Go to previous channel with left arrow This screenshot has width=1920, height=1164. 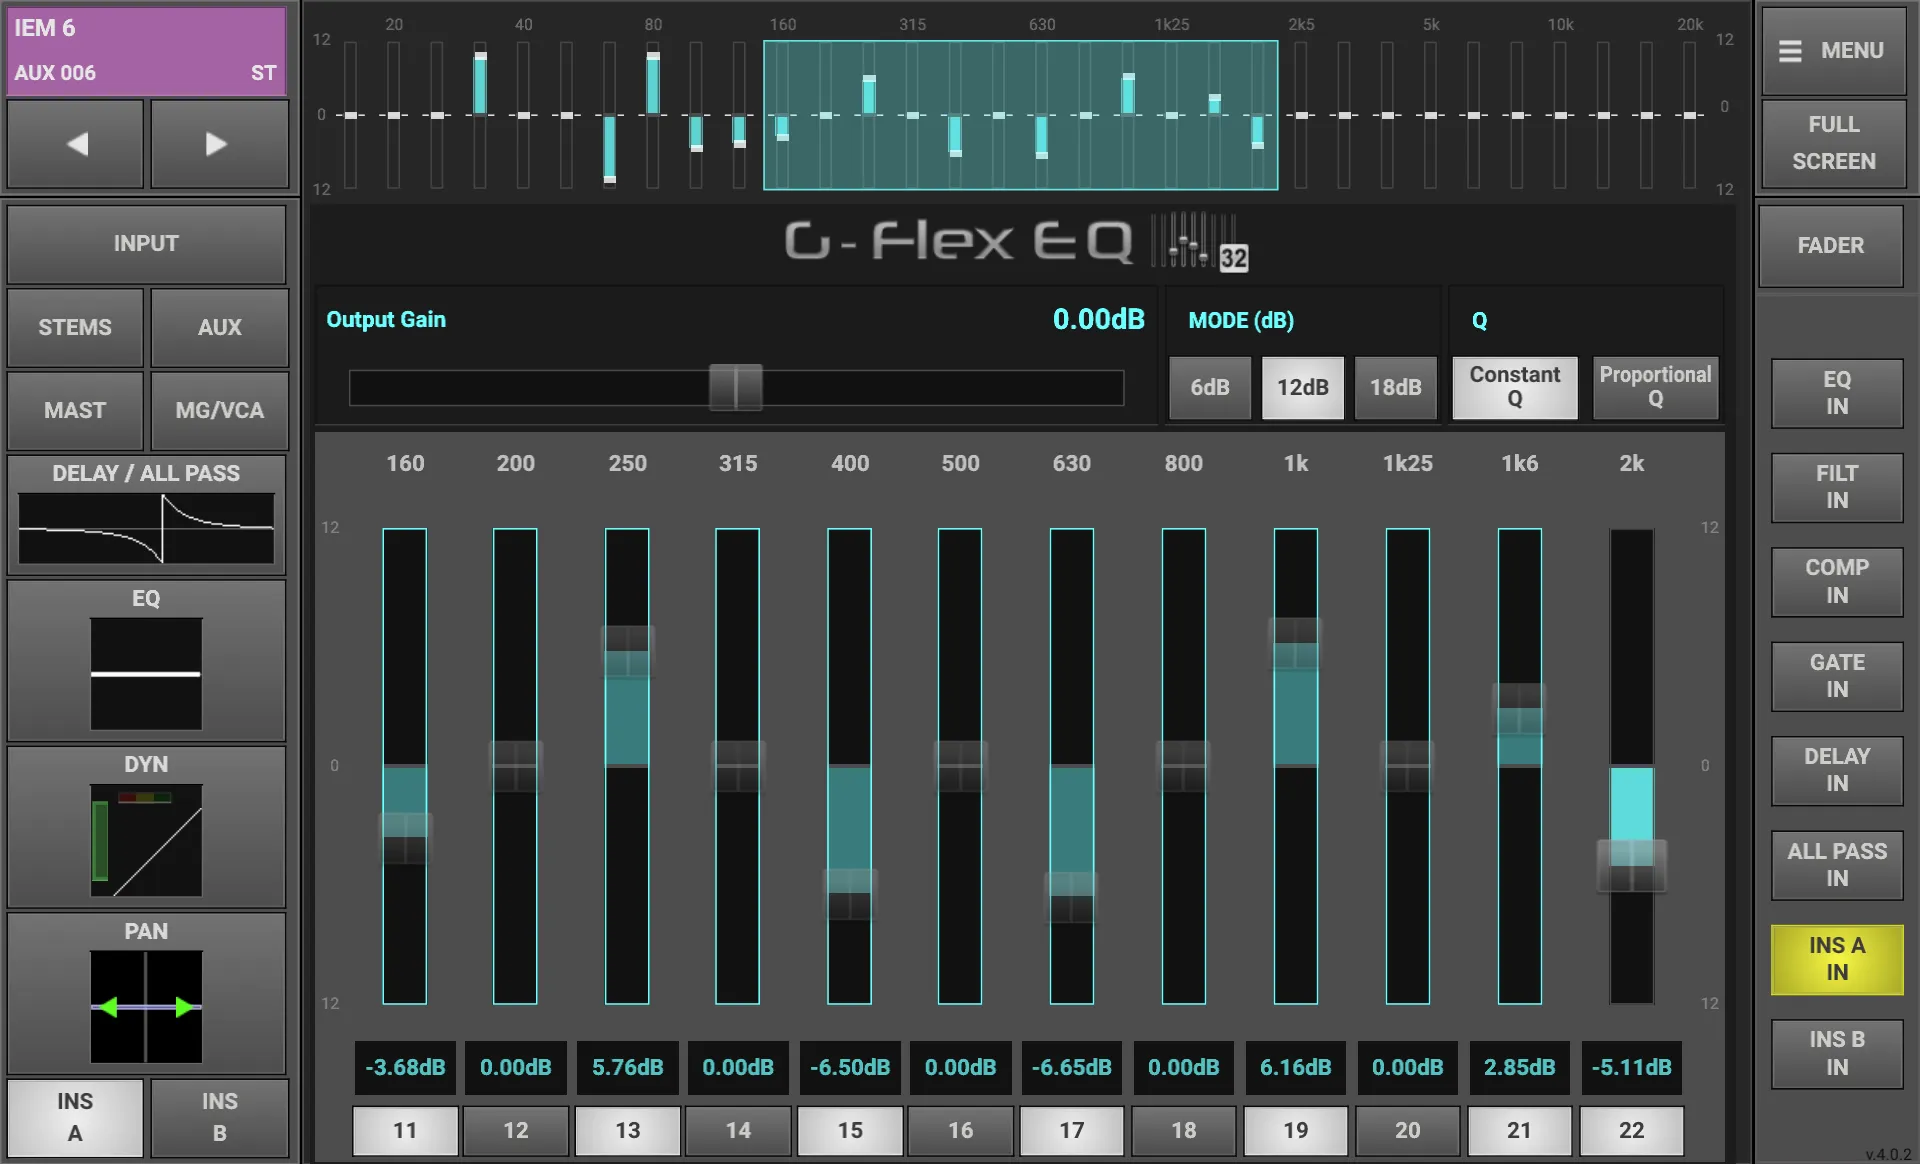point(75,144)
